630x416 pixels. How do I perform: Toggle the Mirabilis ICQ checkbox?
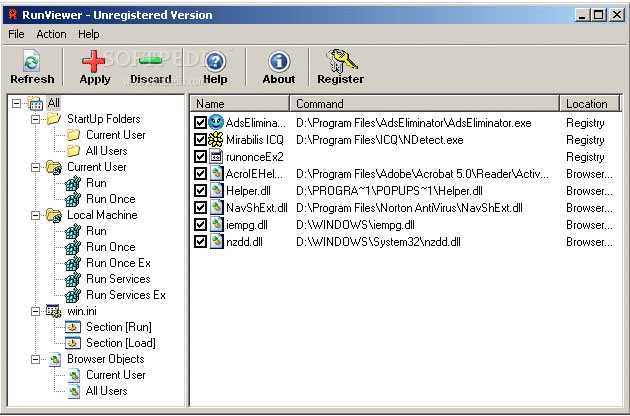click(x=200, y=139)
